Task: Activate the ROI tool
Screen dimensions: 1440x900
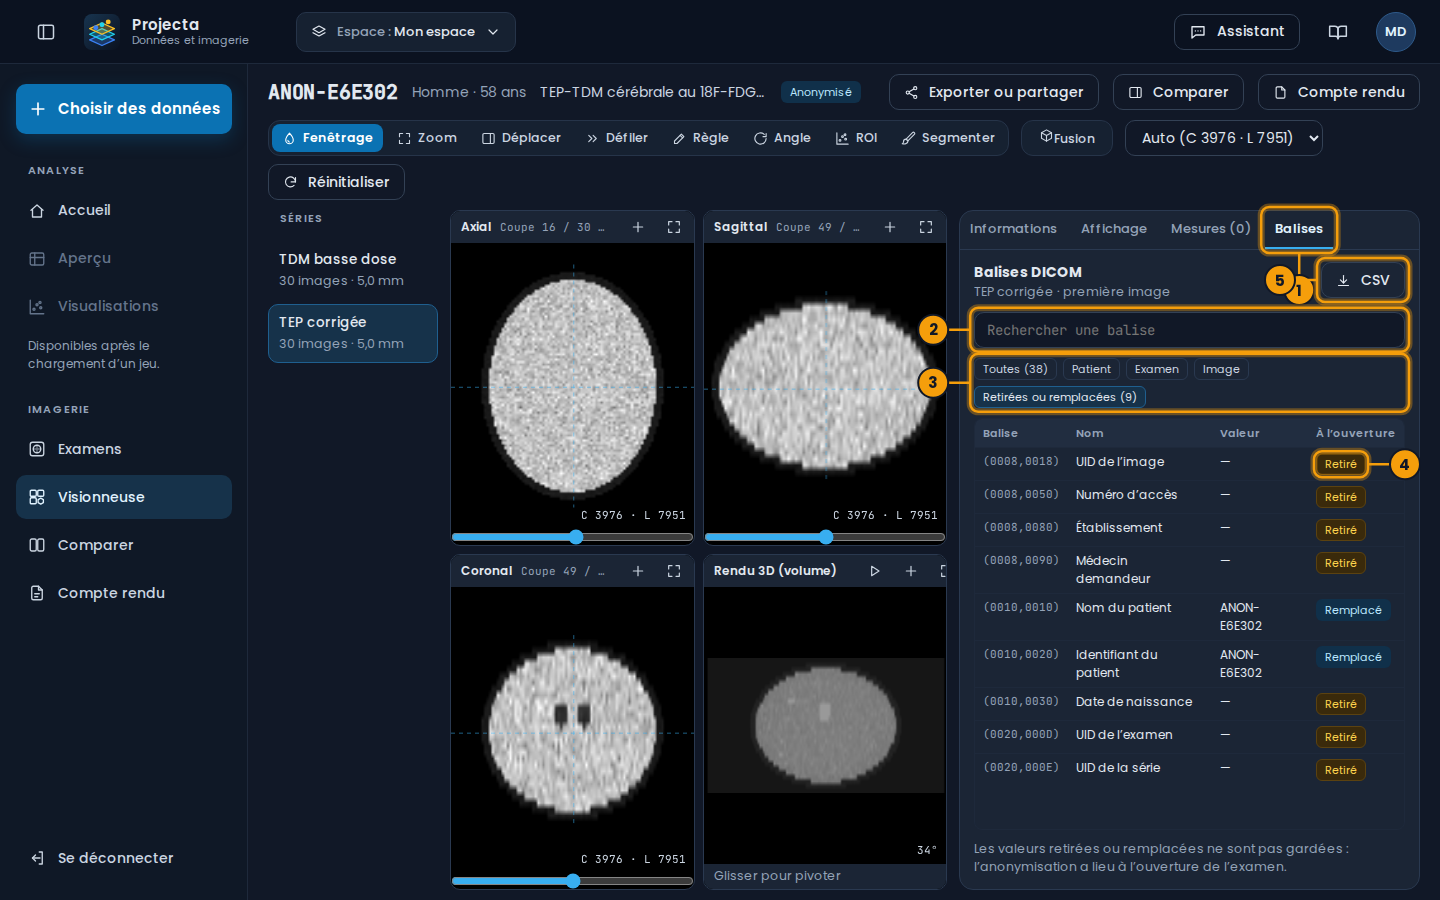Action: point(857,138)
